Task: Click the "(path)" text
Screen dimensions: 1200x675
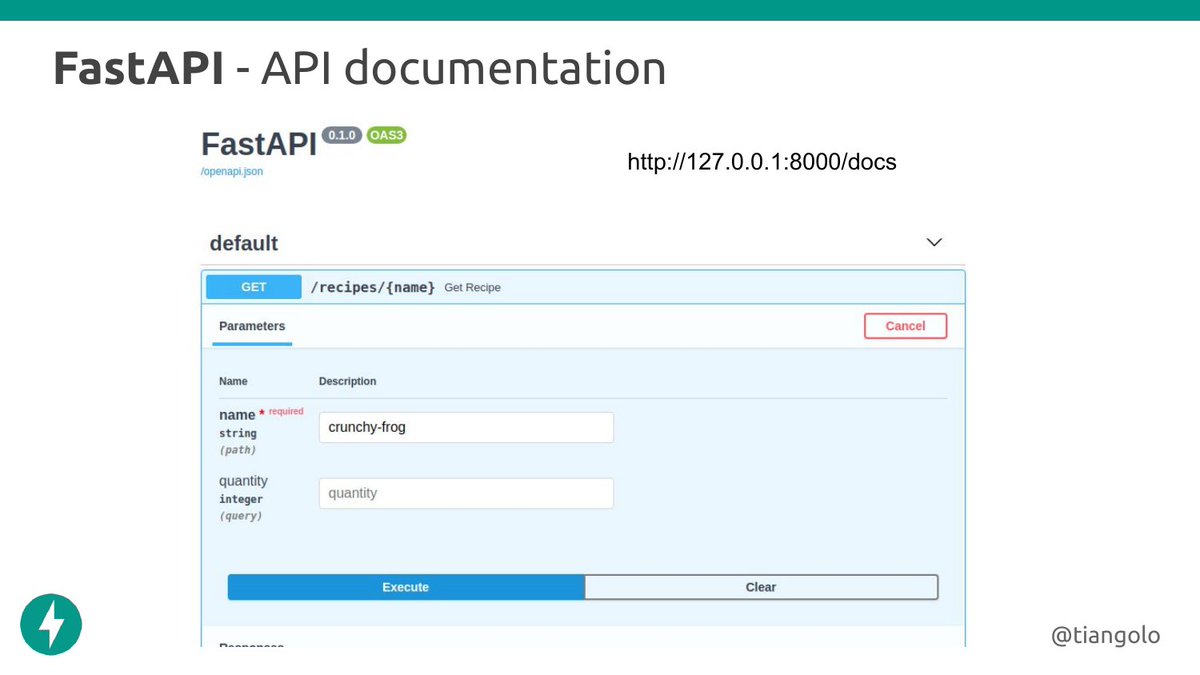Action: pyautogui.click(x=238, y=450)
